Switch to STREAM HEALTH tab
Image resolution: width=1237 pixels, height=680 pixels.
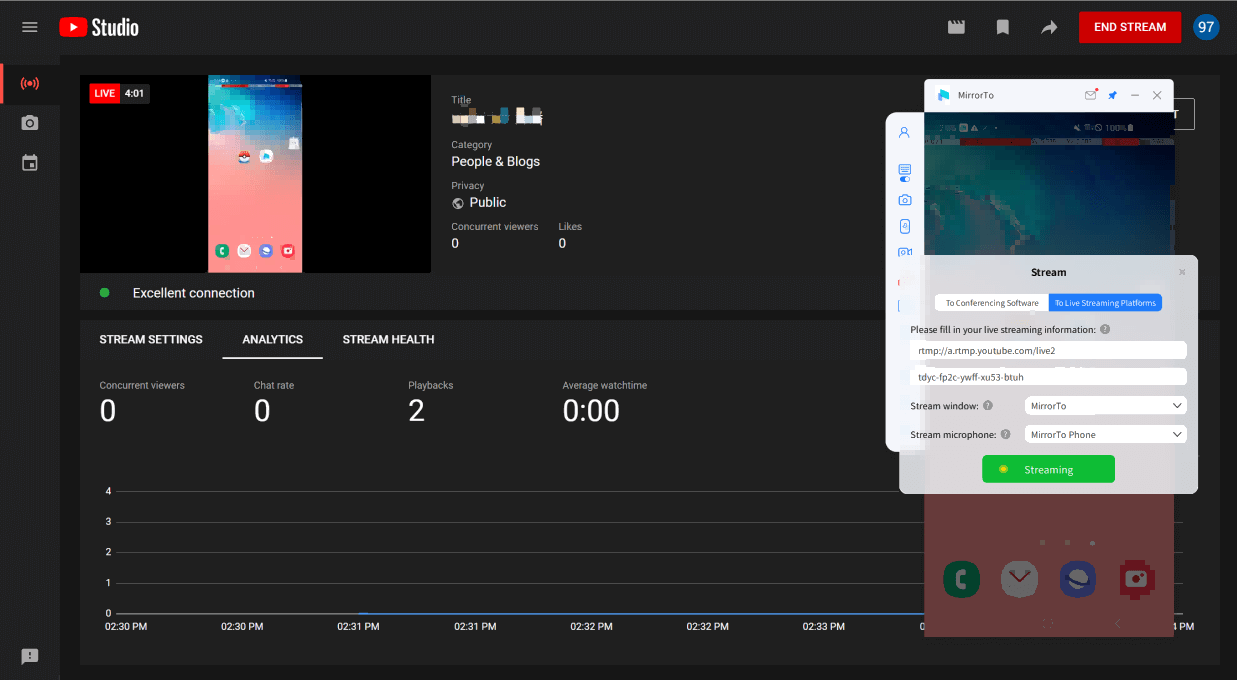coord(388,340)
